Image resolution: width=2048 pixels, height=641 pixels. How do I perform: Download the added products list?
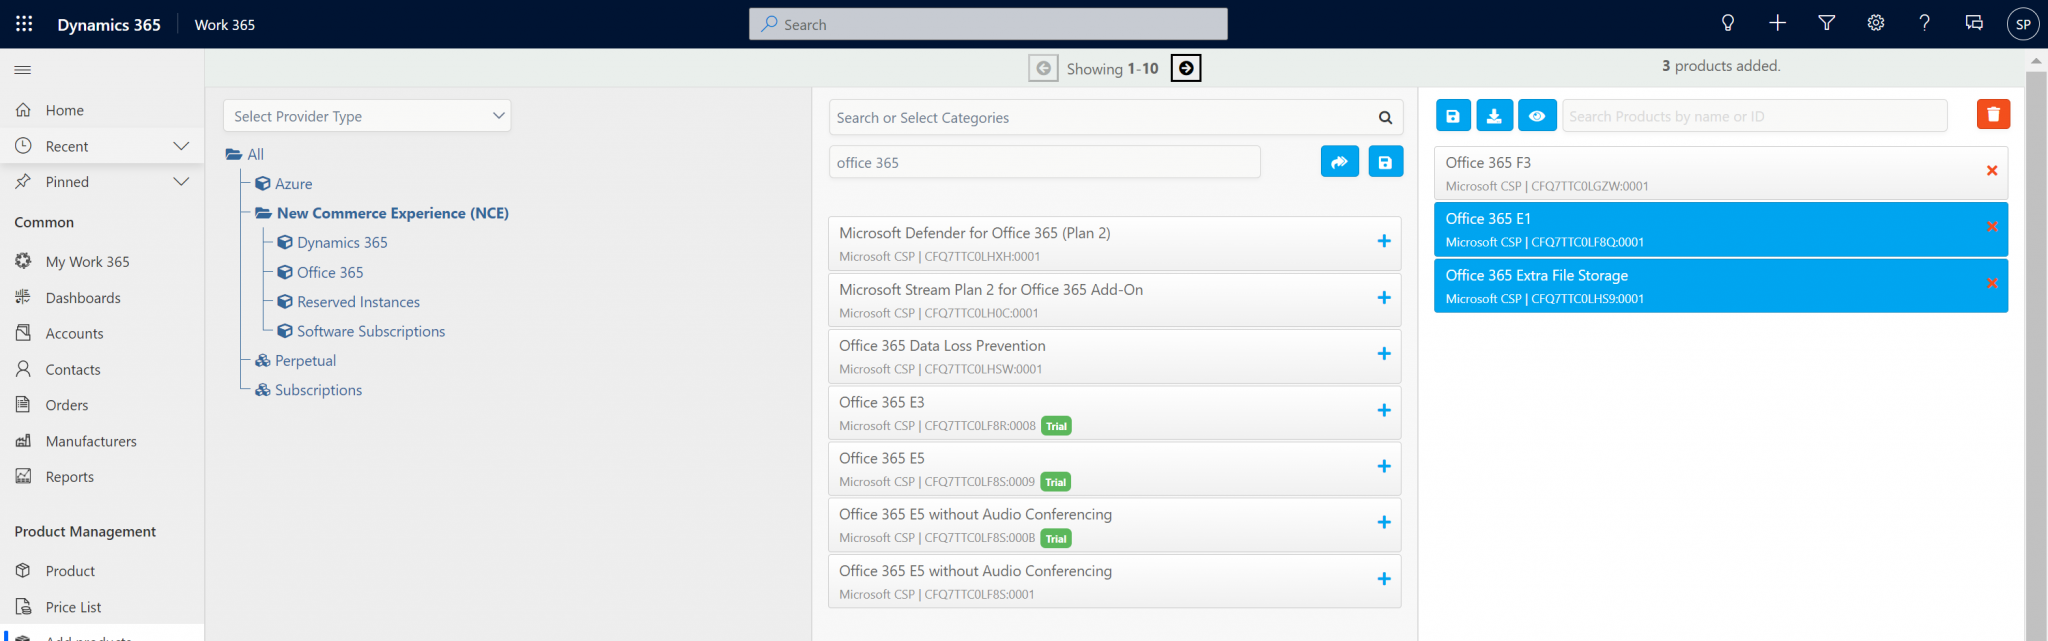(1494, 116)
